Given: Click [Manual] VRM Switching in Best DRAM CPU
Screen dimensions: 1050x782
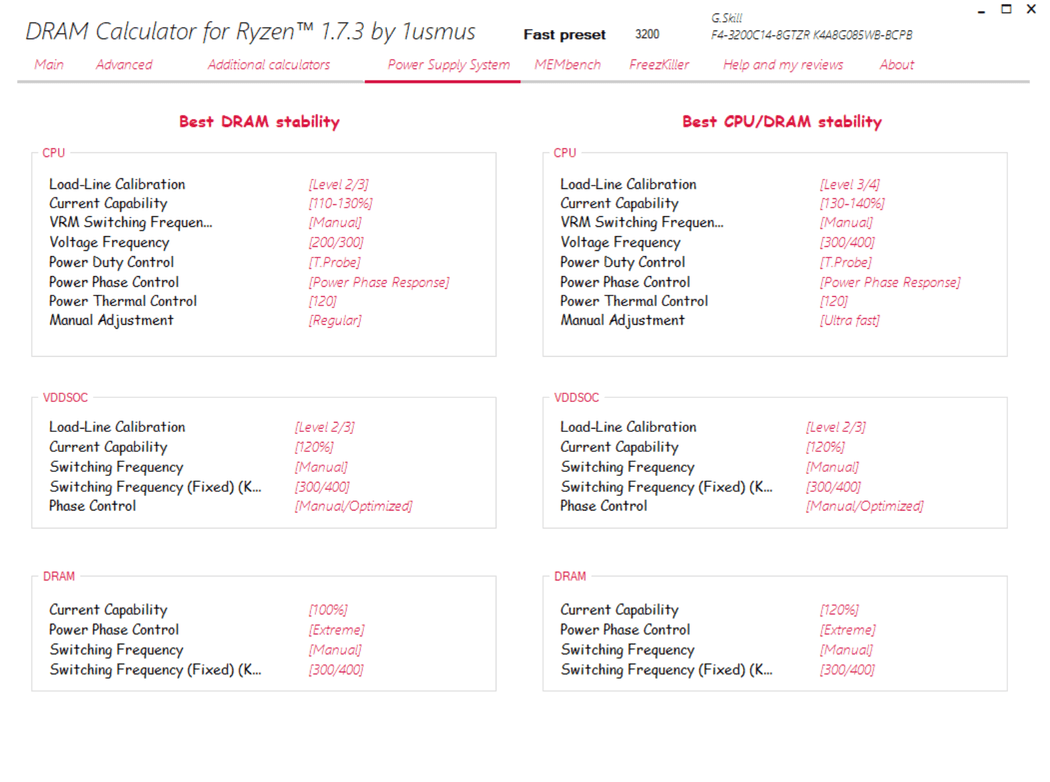Looking at the screenshot, I should coord(335,223).
